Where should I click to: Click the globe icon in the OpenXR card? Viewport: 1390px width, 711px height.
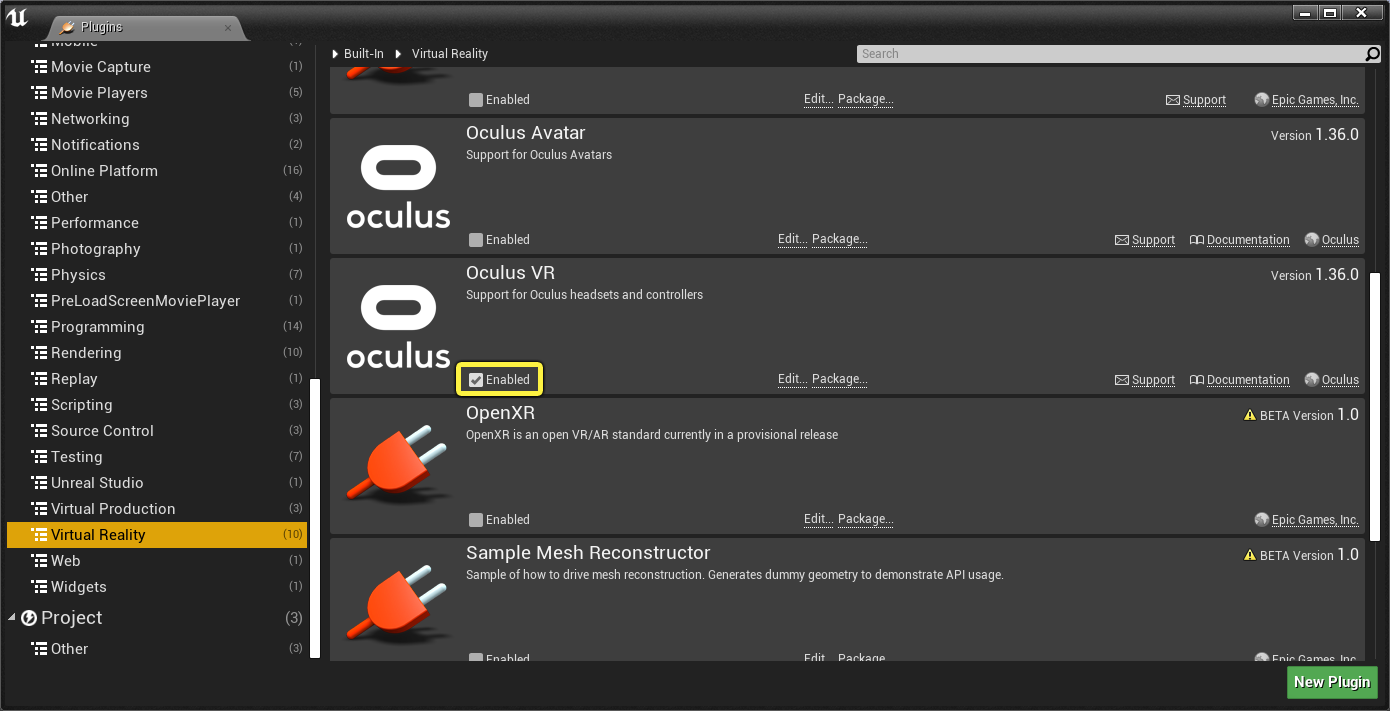[1262, 520]
